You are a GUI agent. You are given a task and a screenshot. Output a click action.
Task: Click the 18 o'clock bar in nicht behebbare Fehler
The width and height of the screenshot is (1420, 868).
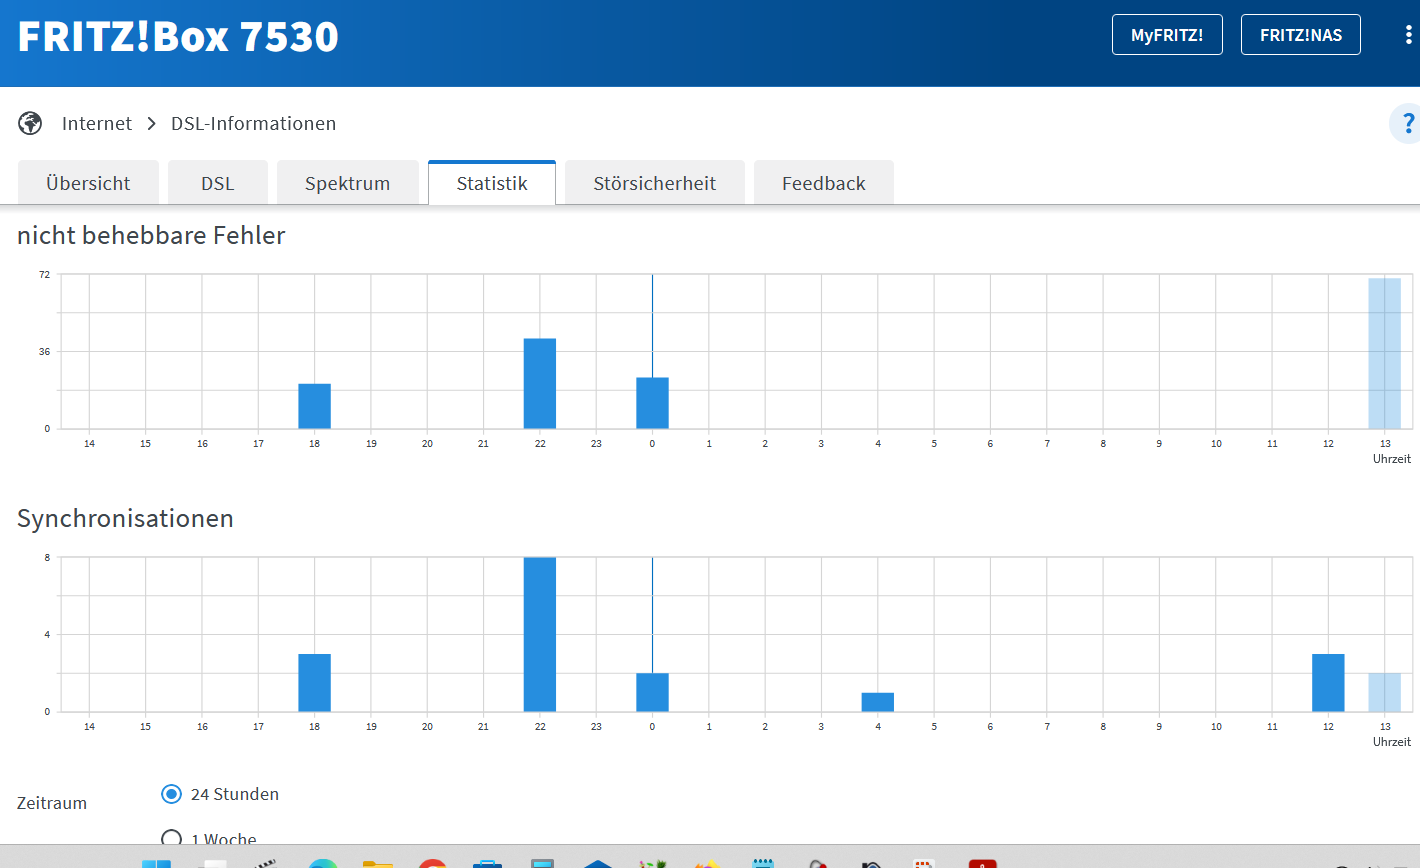(314, 406)
